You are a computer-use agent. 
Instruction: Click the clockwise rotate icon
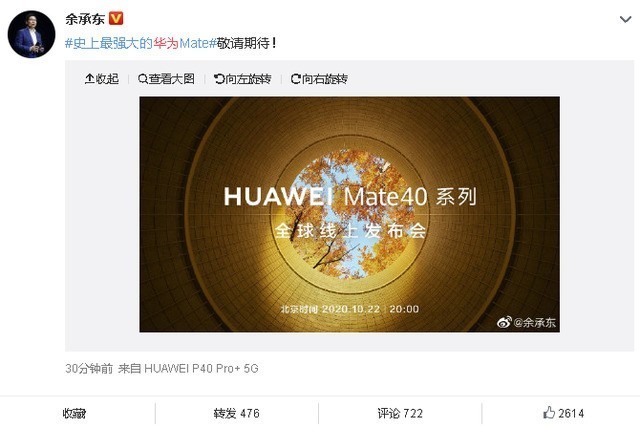296,79
